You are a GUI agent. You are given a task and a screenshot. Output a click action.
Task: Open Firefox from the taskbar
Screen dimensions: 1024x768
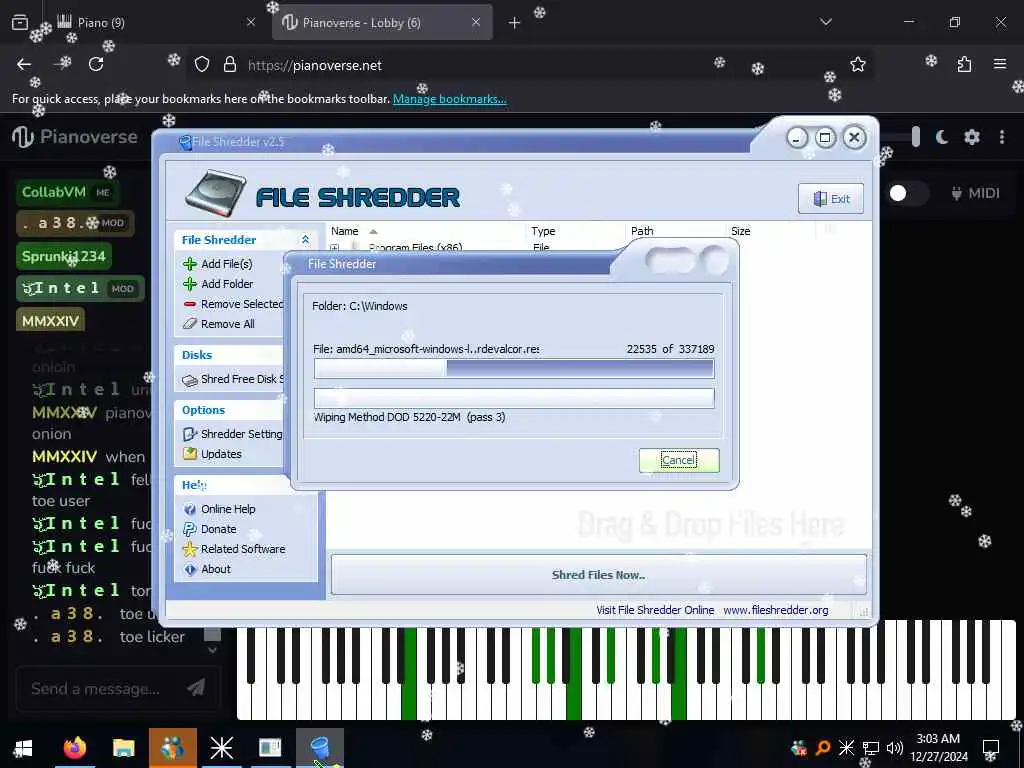point(74,748)
